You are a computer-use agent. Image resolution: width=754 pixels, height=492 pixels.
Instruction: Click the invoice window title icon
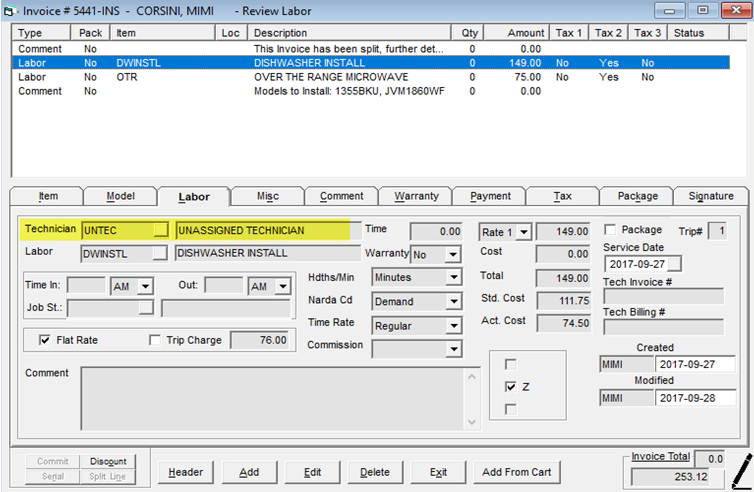coord(9,11)
